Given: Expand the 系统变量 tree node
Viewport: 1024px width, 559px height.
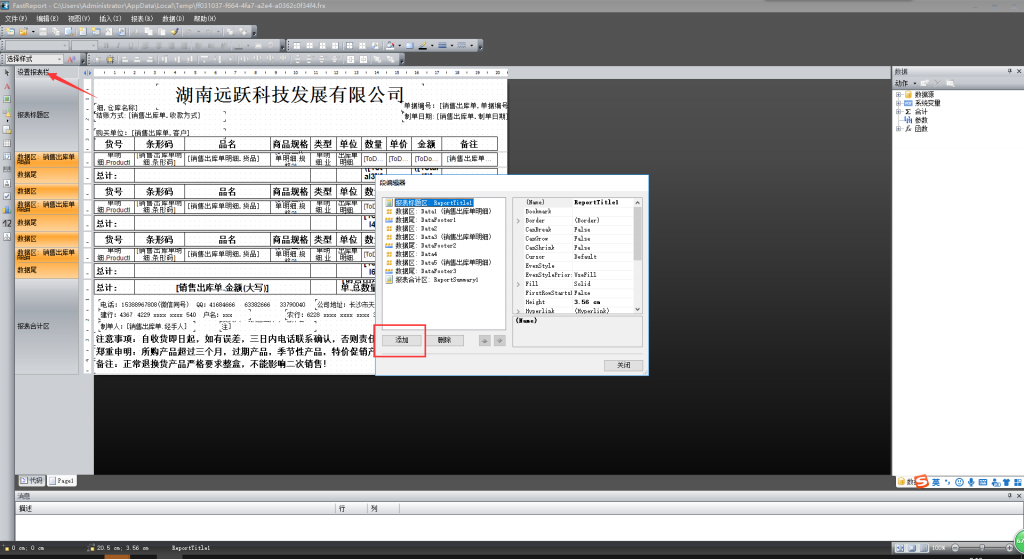Looking at the screenshot, I should (x=899, y=103).
